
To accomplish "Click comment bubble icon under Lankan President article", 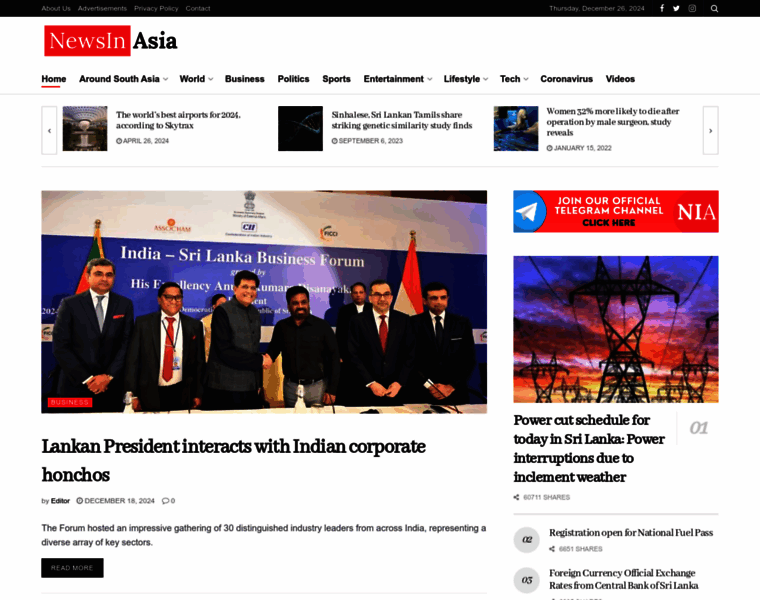I will [165, 501].
